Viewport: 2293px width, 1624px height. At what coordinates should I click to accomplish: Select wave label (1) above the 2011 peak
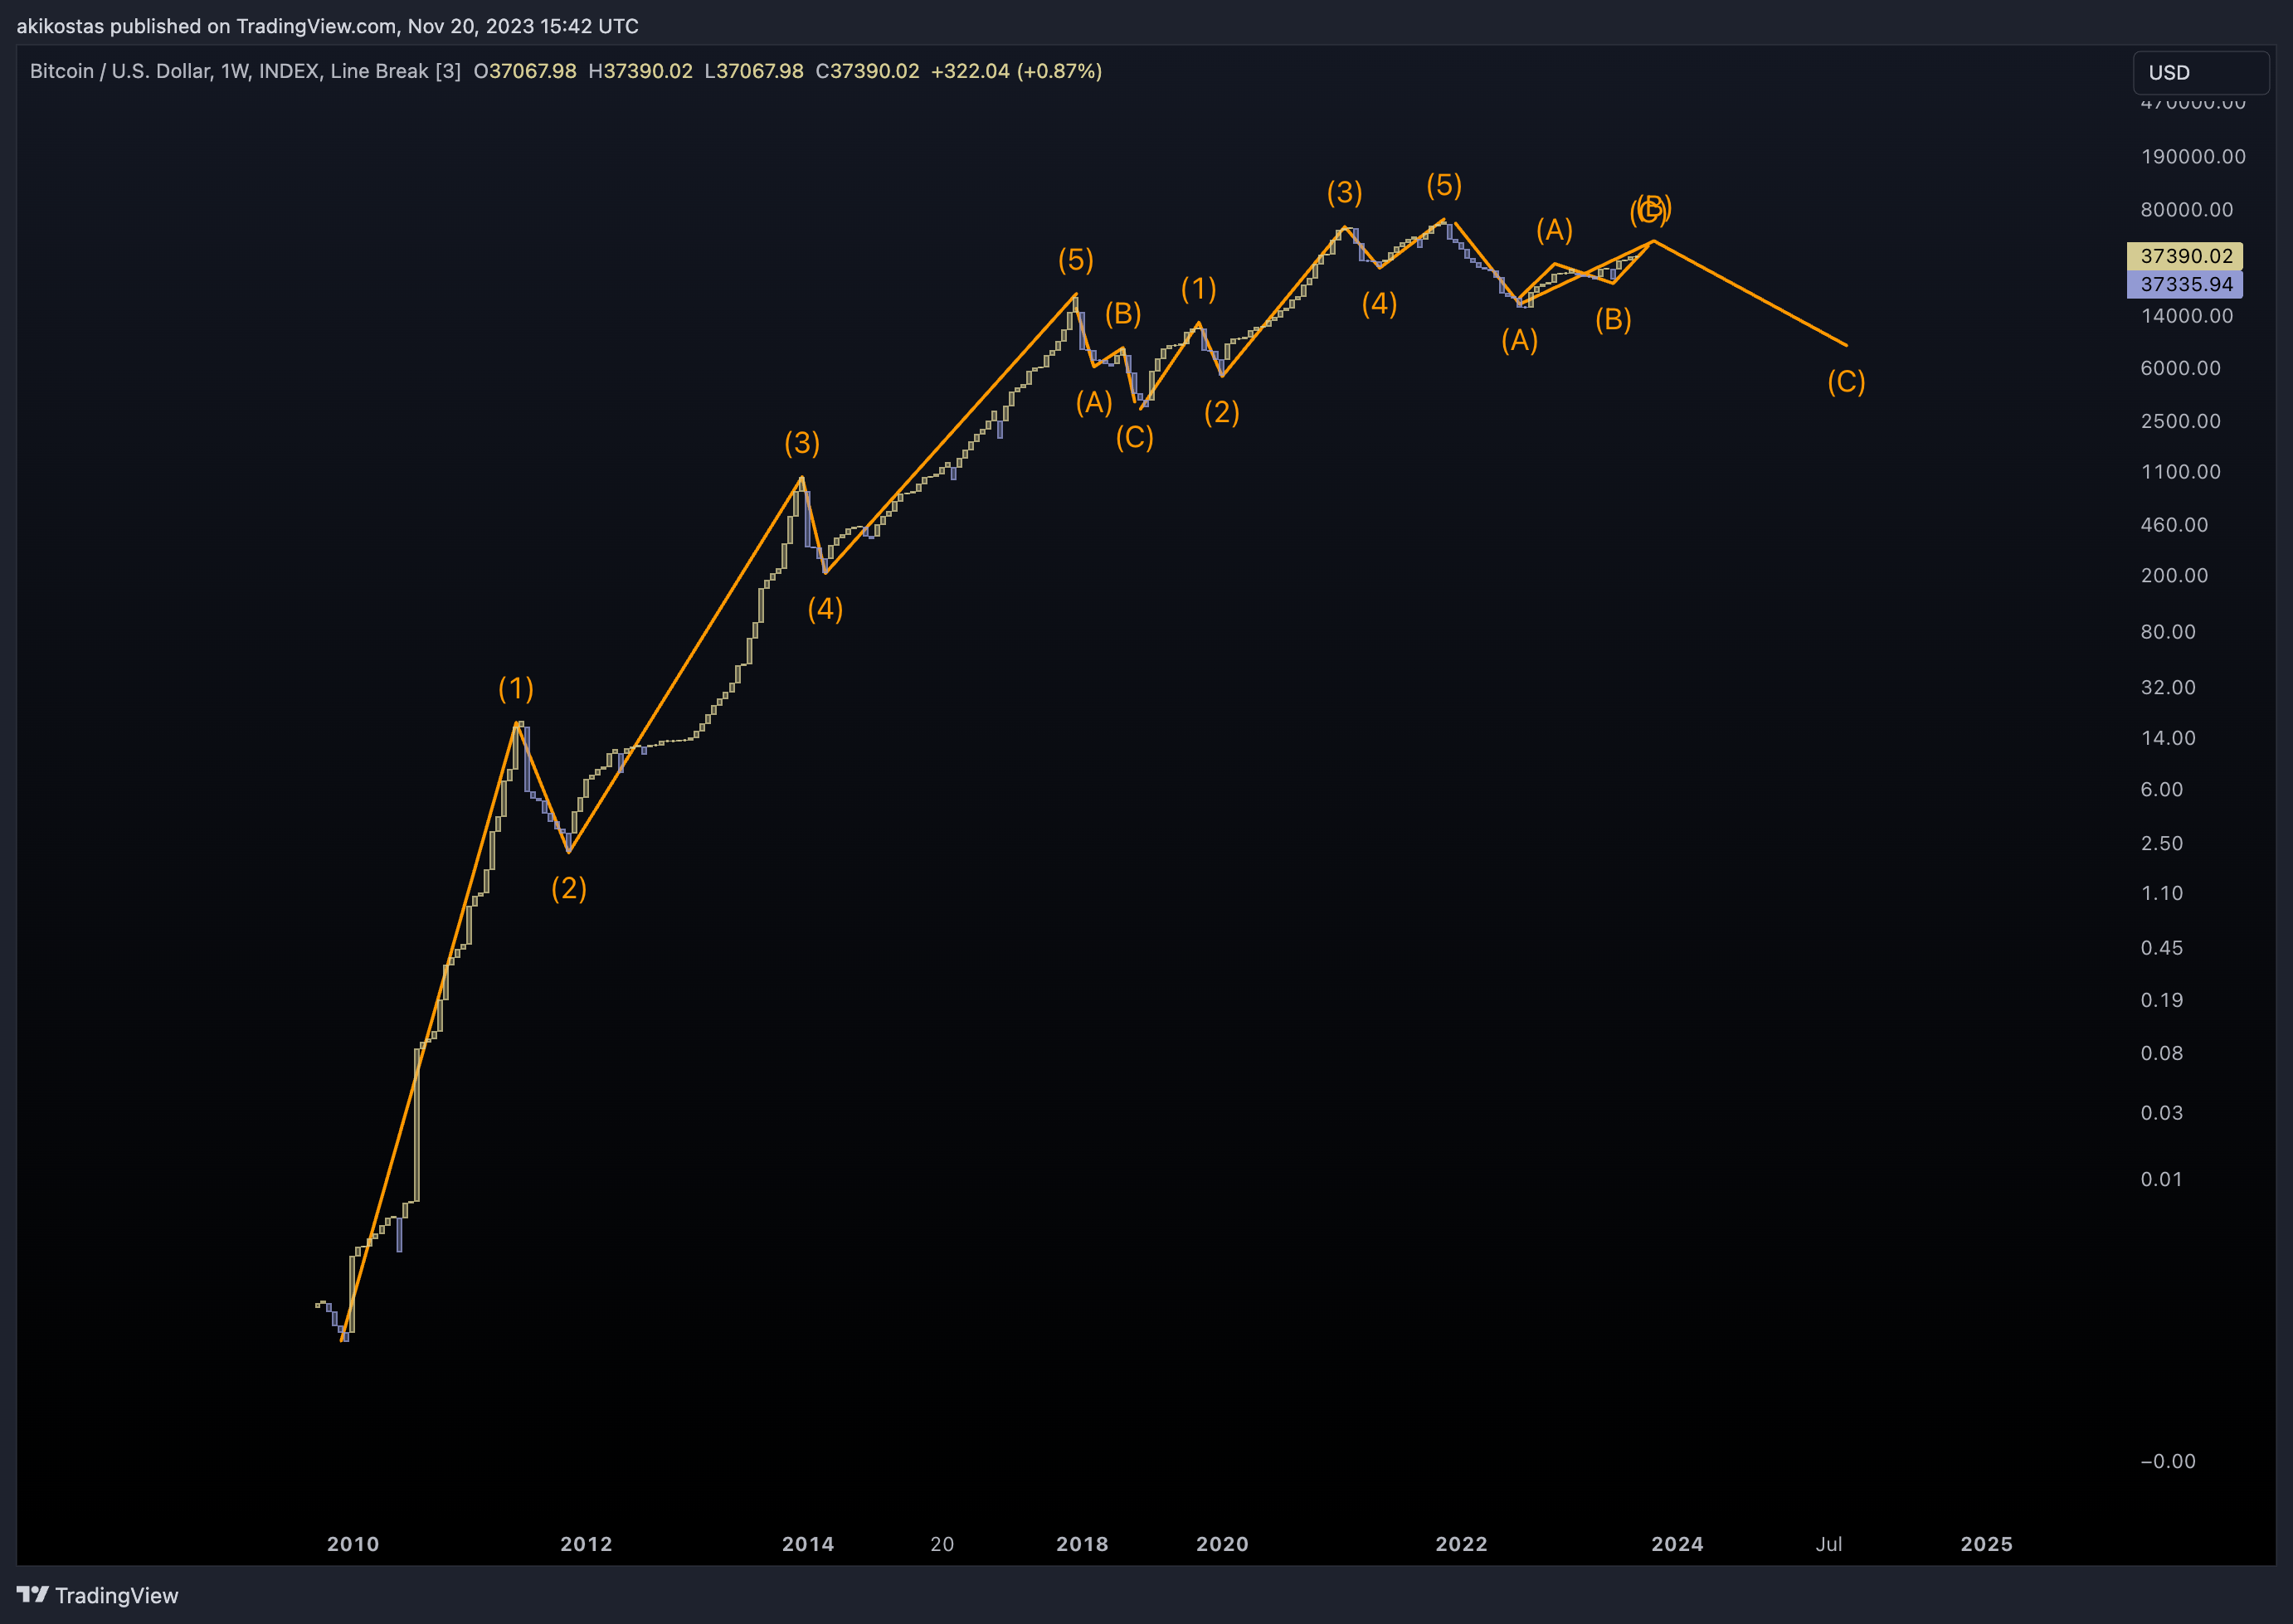(x=516, y=688)
